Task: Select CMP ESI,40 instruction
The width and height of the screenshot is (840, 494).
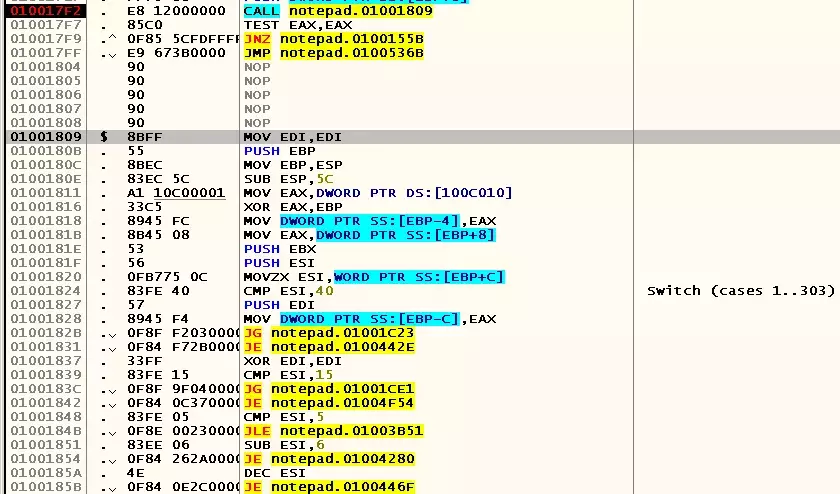Action: (x=289, y=291)
